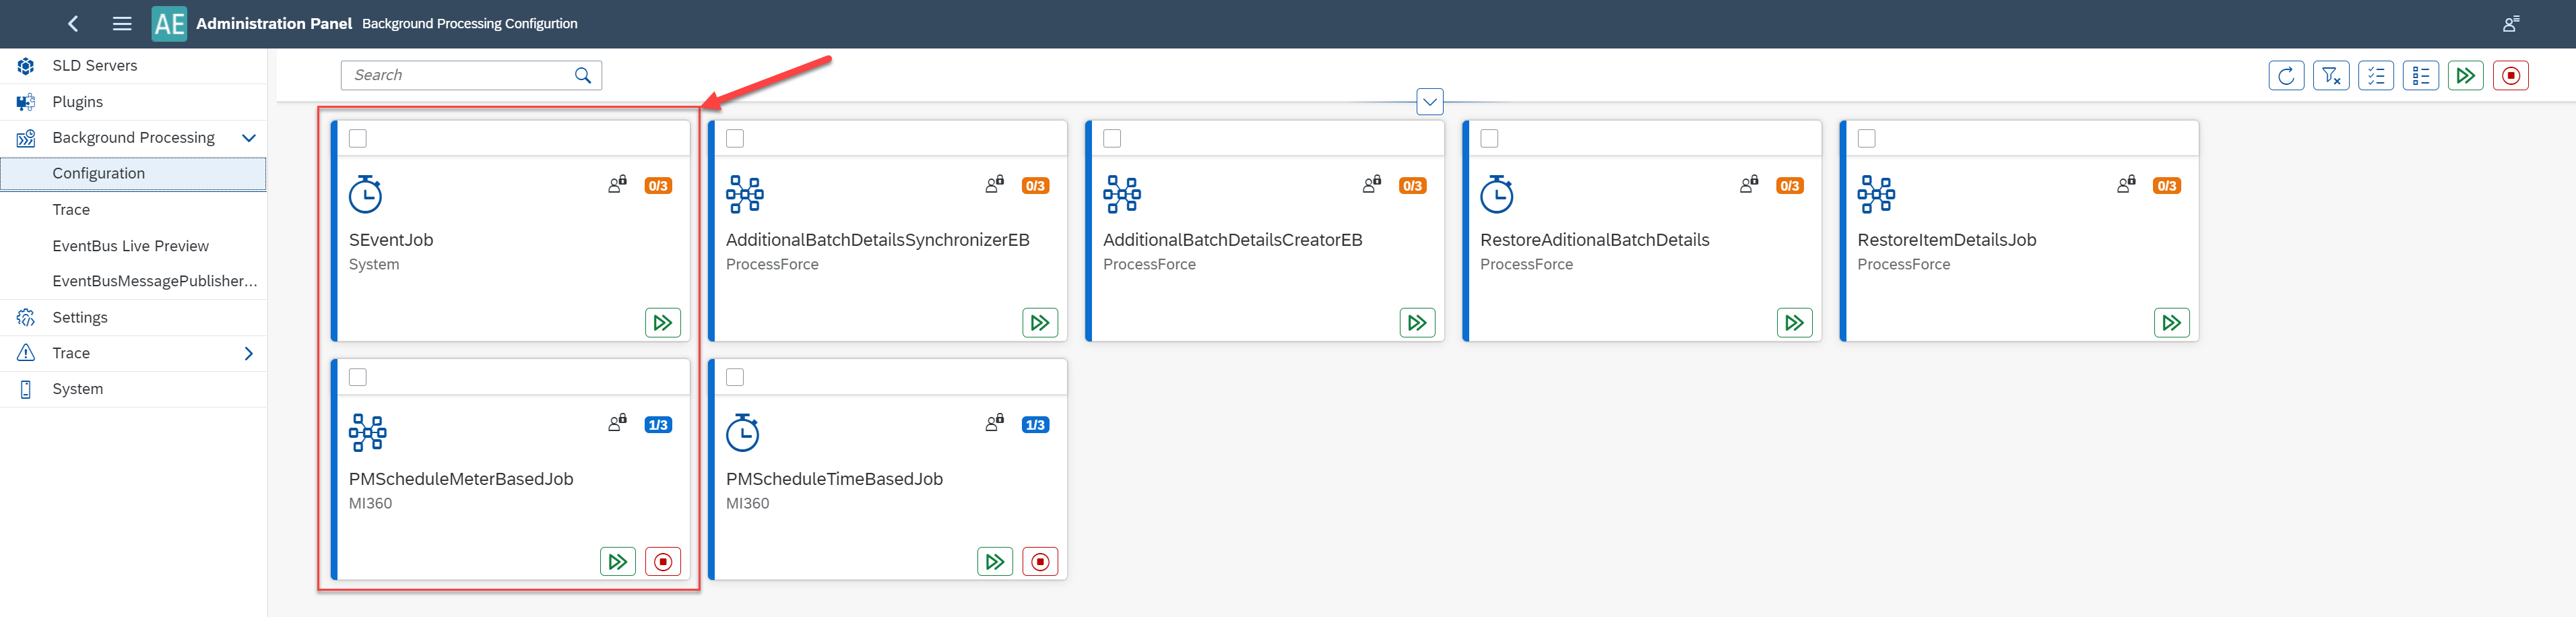Clear the filters using the filter-x icon
This screenshot has height=617, width=2576.
tap(2331, 75)
